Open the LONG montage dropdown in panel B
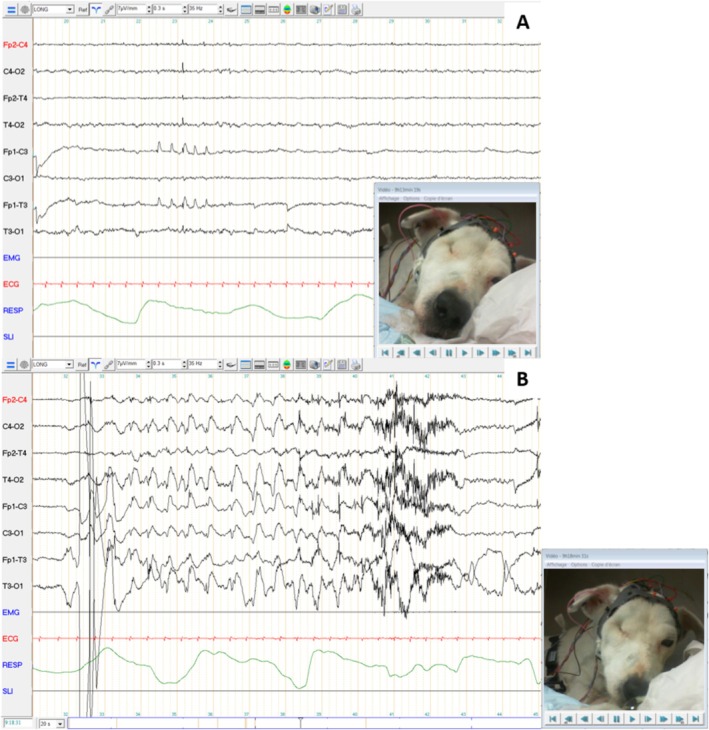This screenshot has width=709, height=730. [x=52, y=365]
